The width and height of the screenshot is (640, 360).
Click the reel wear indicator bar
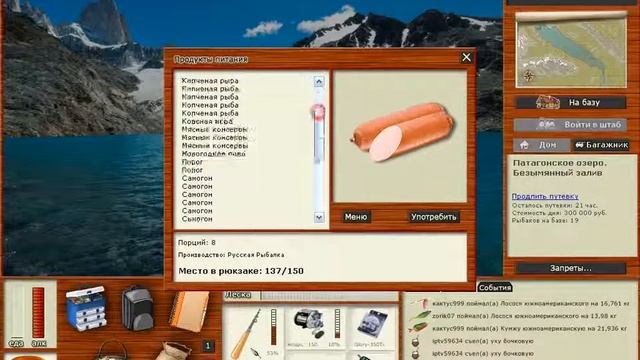tap(338, 324)
